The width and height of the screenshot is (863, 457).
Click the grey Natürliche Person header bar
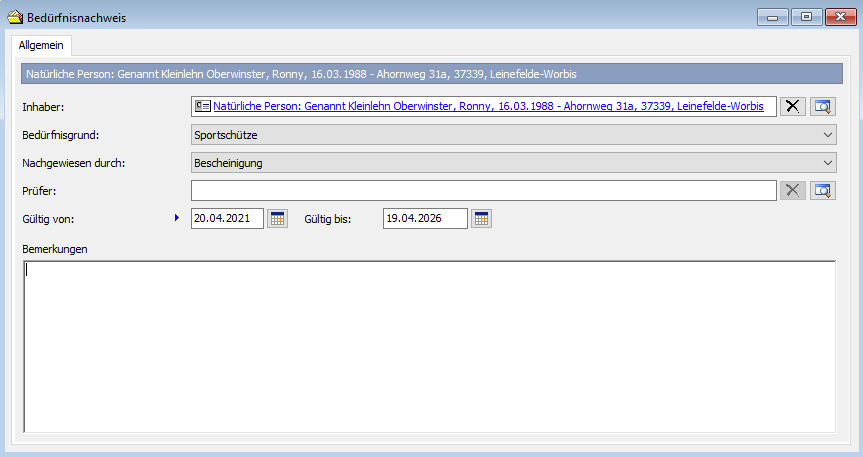point(431,74)
